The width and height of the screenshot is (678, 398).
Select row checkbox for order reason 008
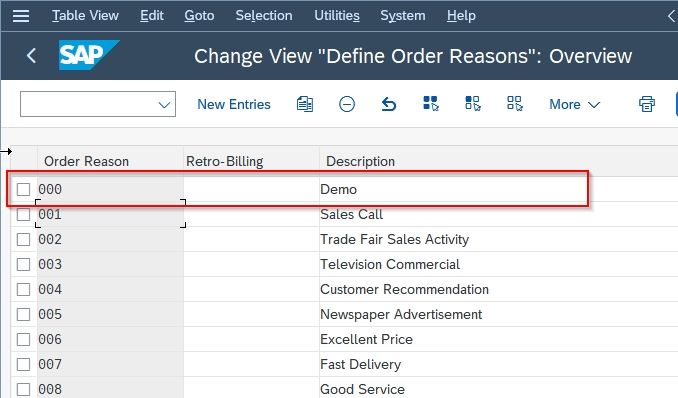coord(23,389)
